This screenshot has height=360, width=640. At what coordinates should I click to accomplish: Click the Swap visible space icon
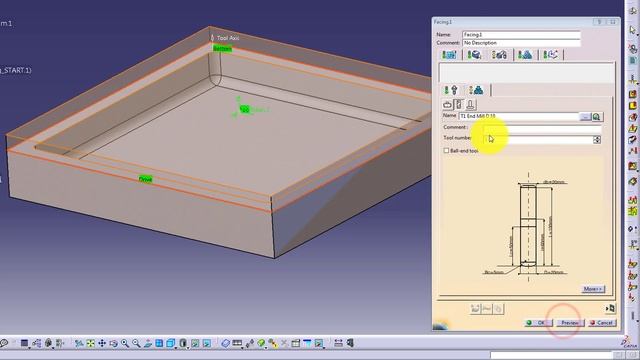point(207,344)
